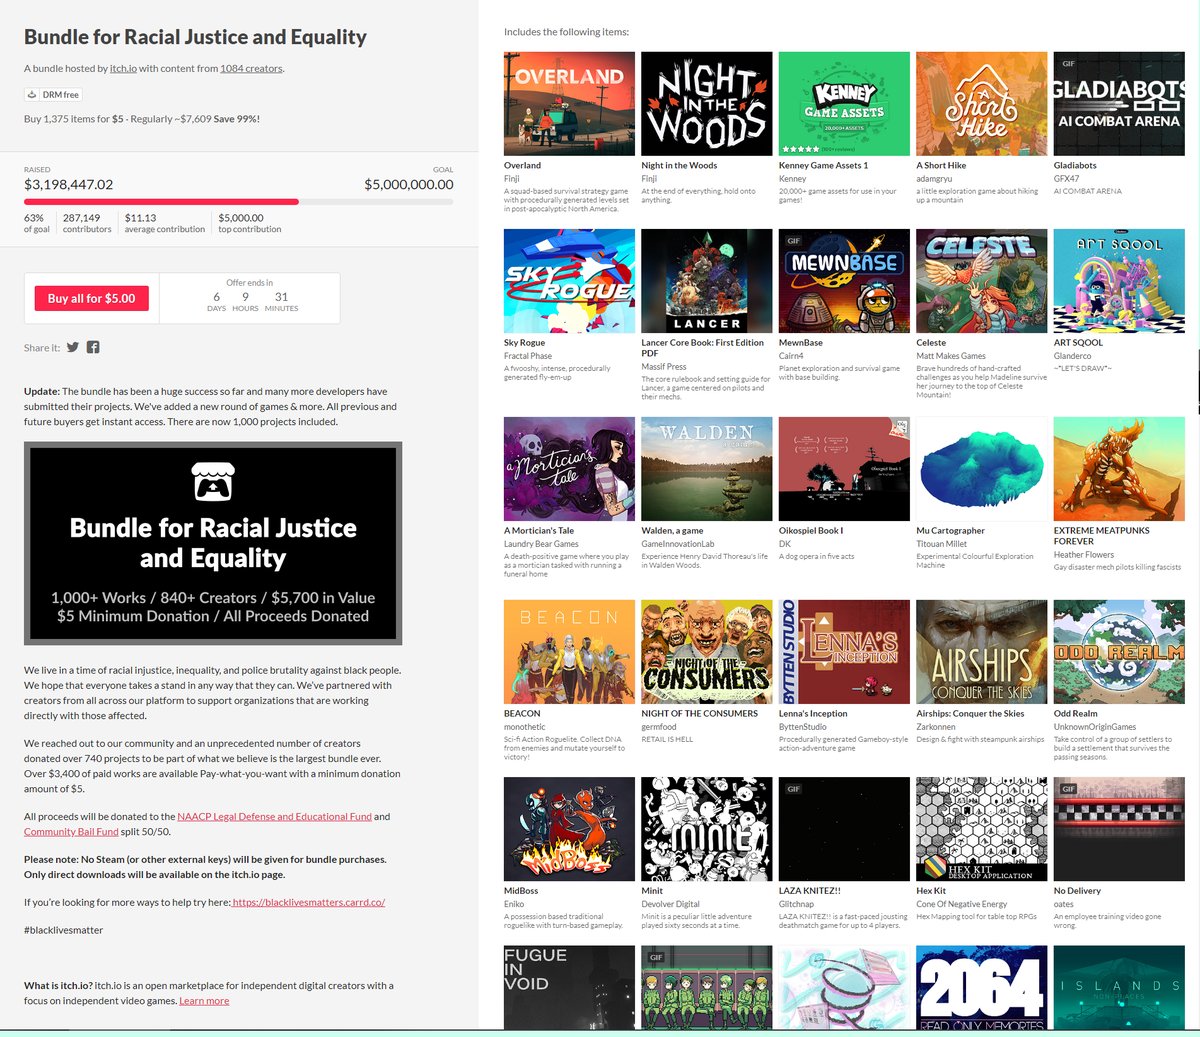Open the Lenna's Inception cover image
The height and width of the screenshot is (1037, 1200).
[844, 652]
